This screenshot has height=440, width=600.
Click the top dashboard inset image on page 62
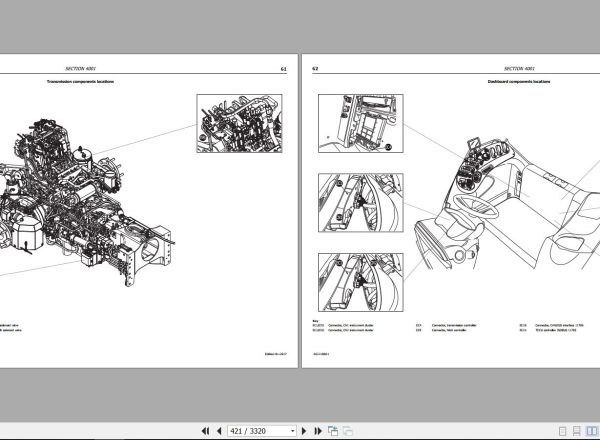pos(360,124)
